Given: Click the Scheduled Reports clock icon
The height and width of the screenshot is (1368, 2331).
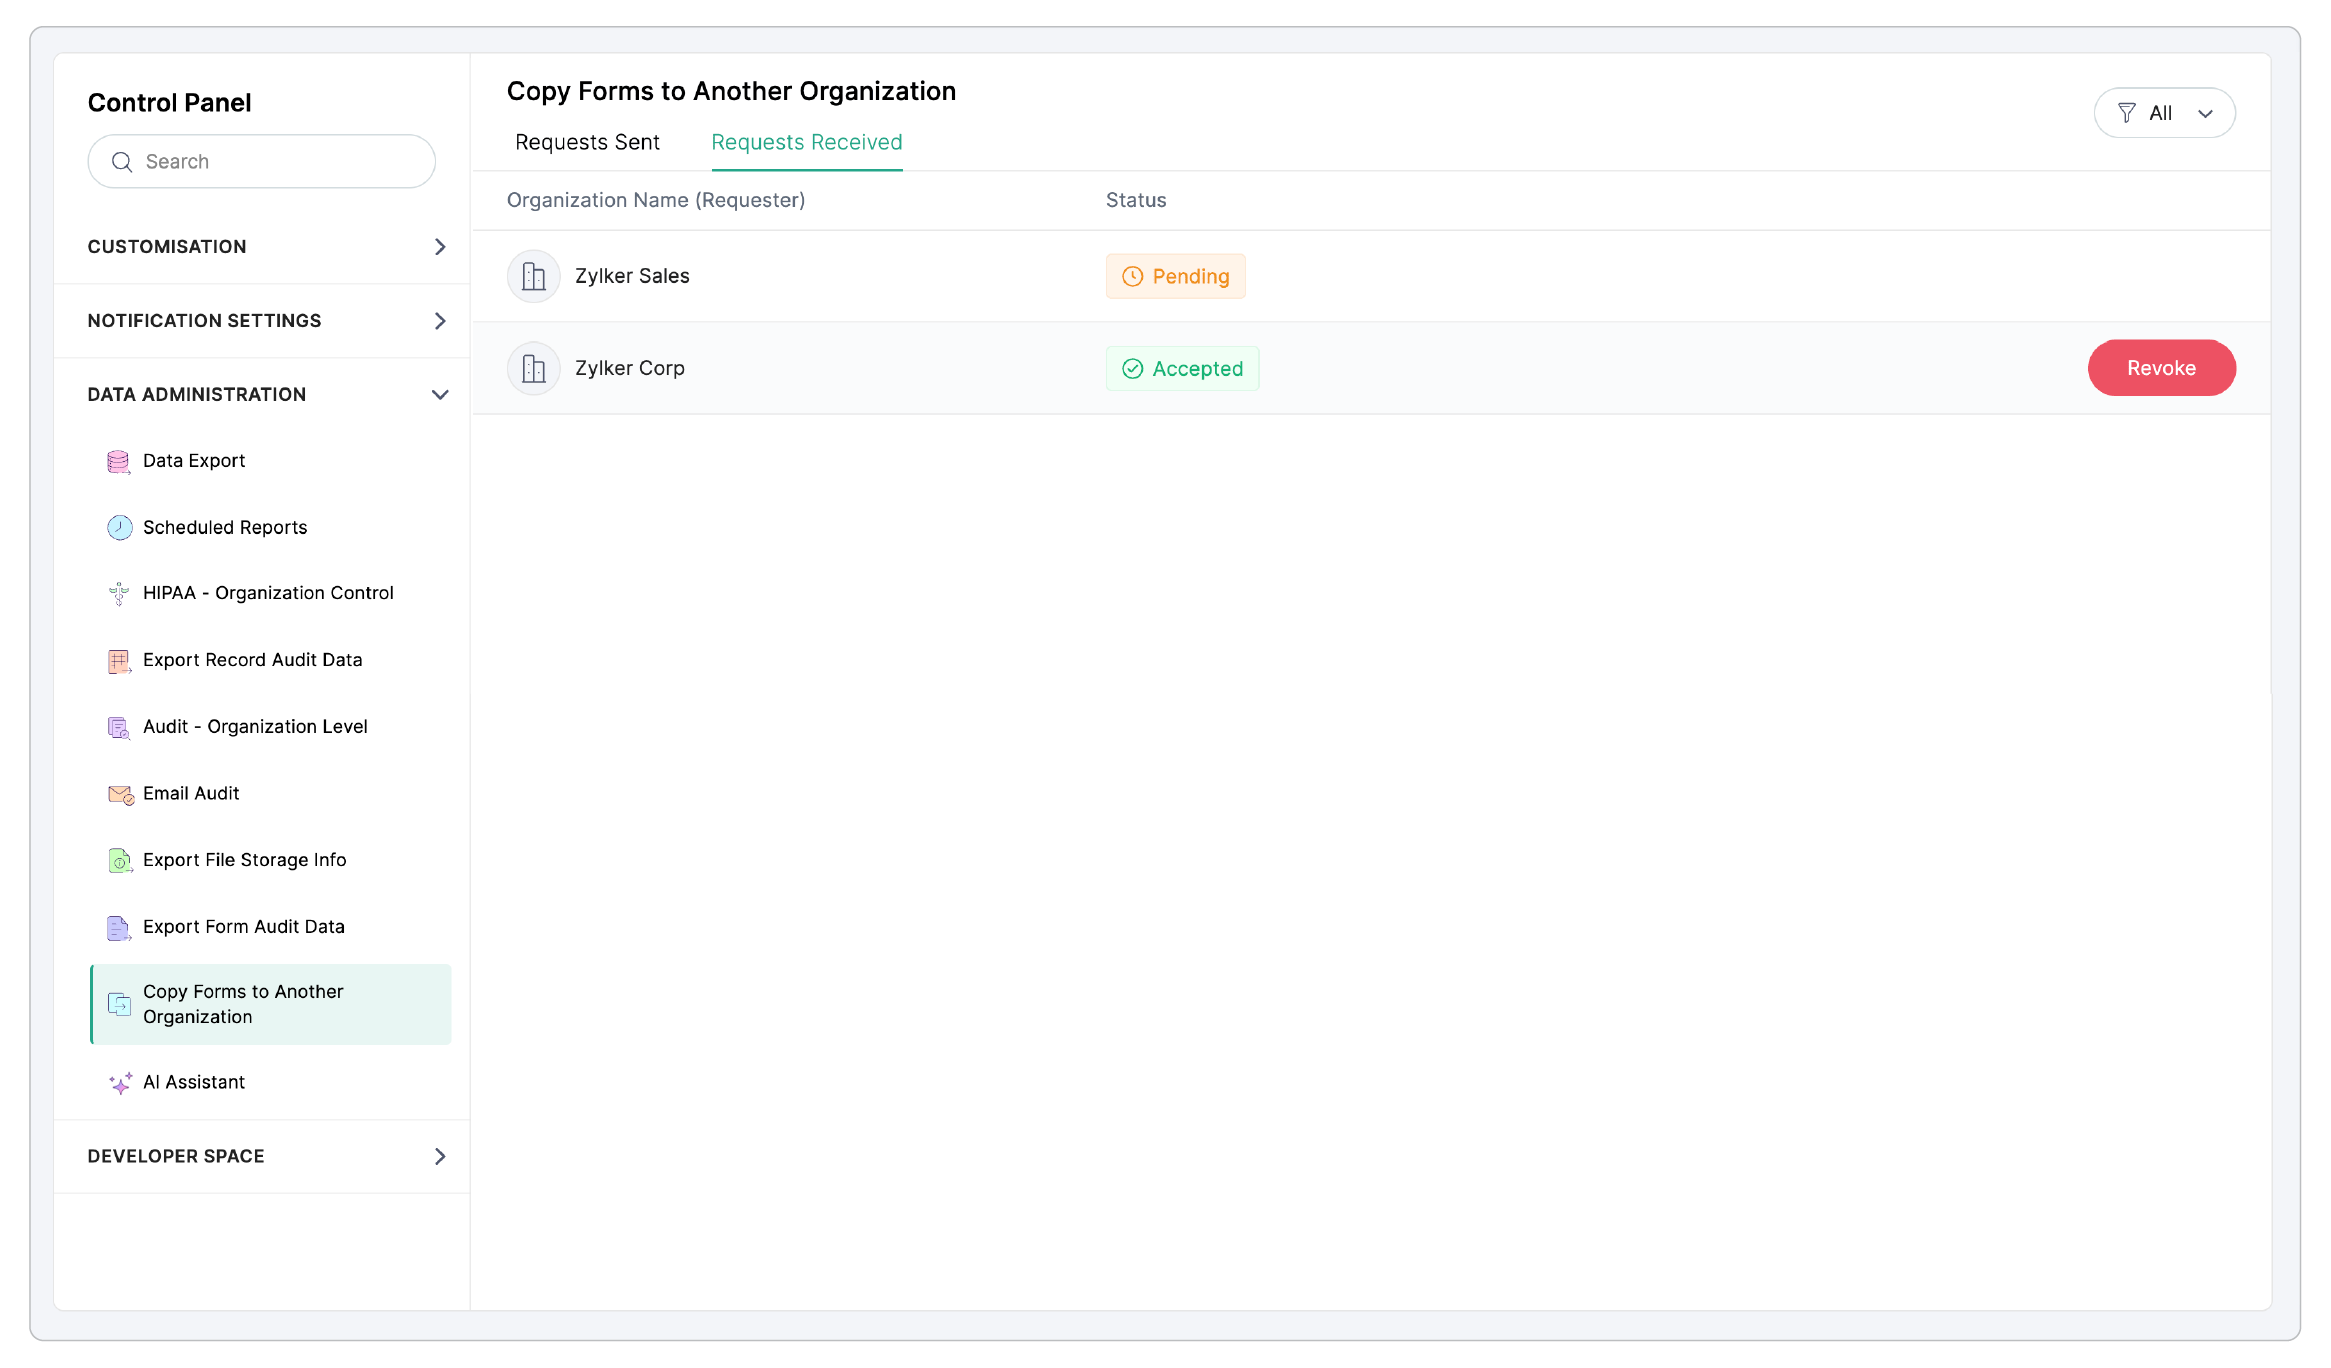Looking at the screenshot, I should point(119,527).
